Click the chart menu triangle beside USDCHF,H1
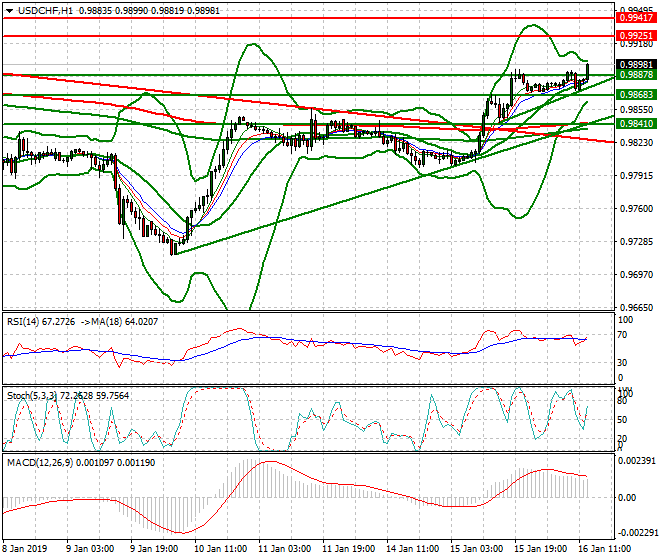This screenshot has height=560, width=660. pyautogui.click(x=9, y=11)
